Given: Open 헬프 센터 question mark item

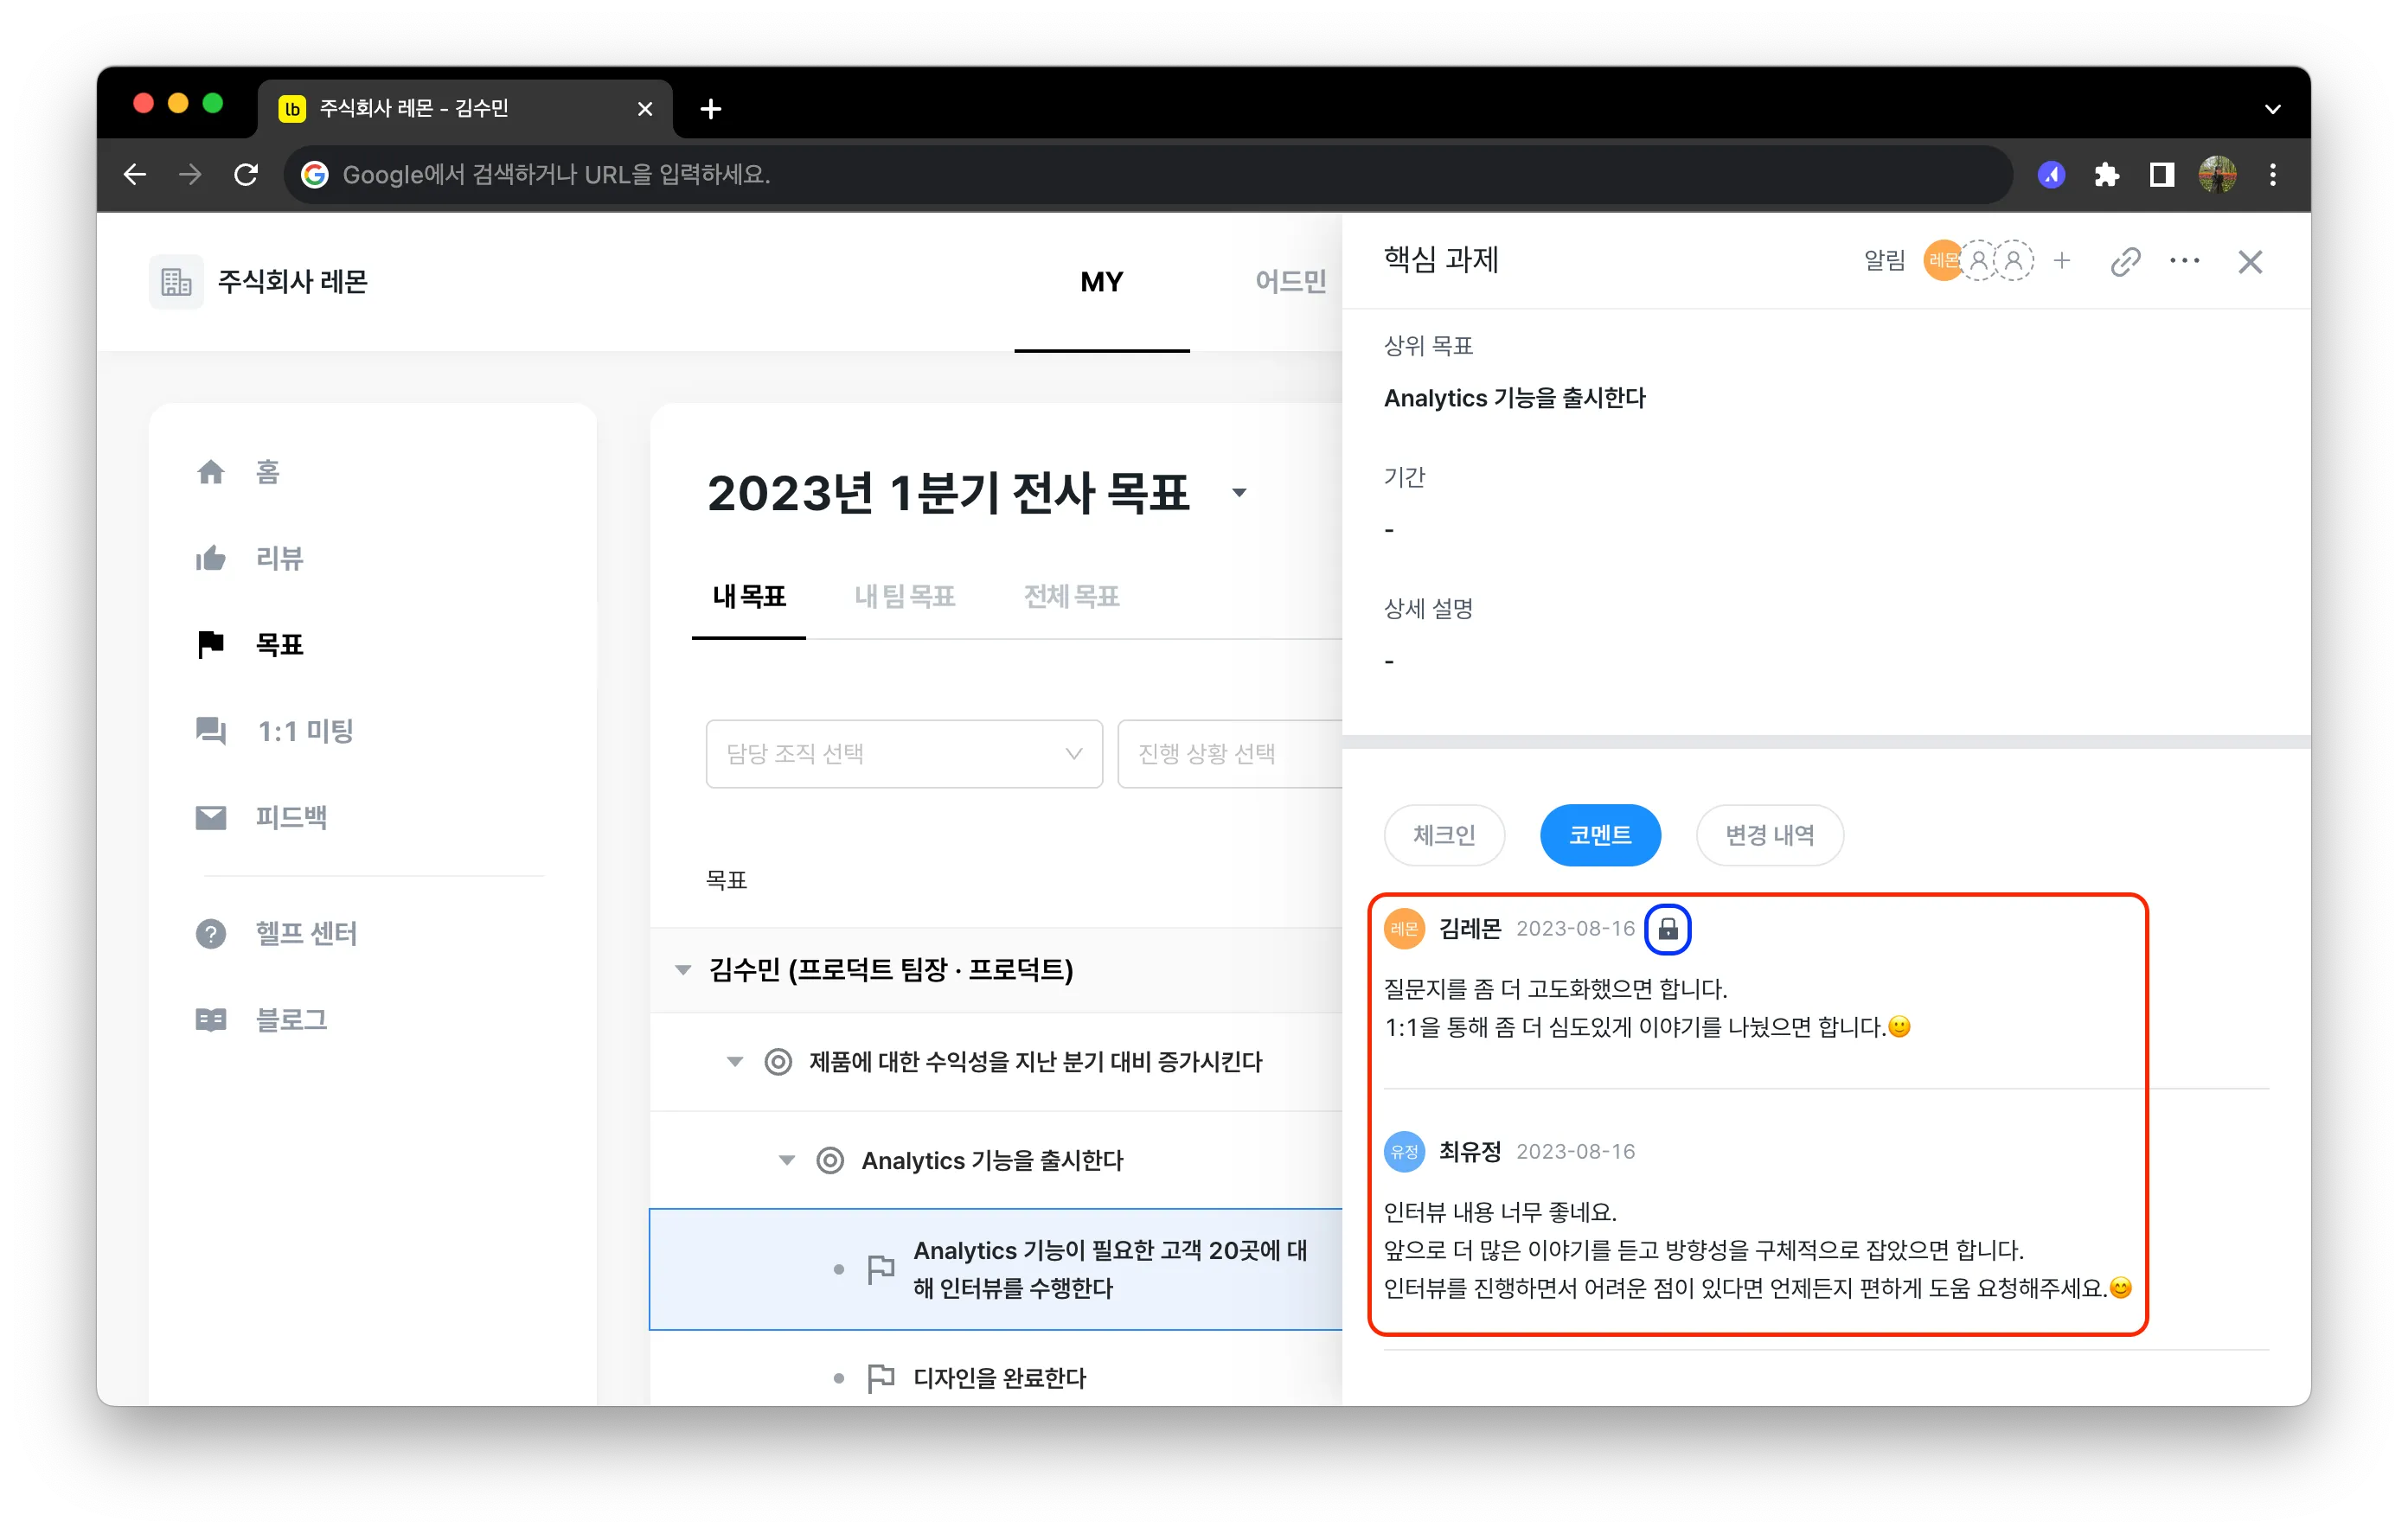Looking at the screenshot, I should (x=276, y=933).
